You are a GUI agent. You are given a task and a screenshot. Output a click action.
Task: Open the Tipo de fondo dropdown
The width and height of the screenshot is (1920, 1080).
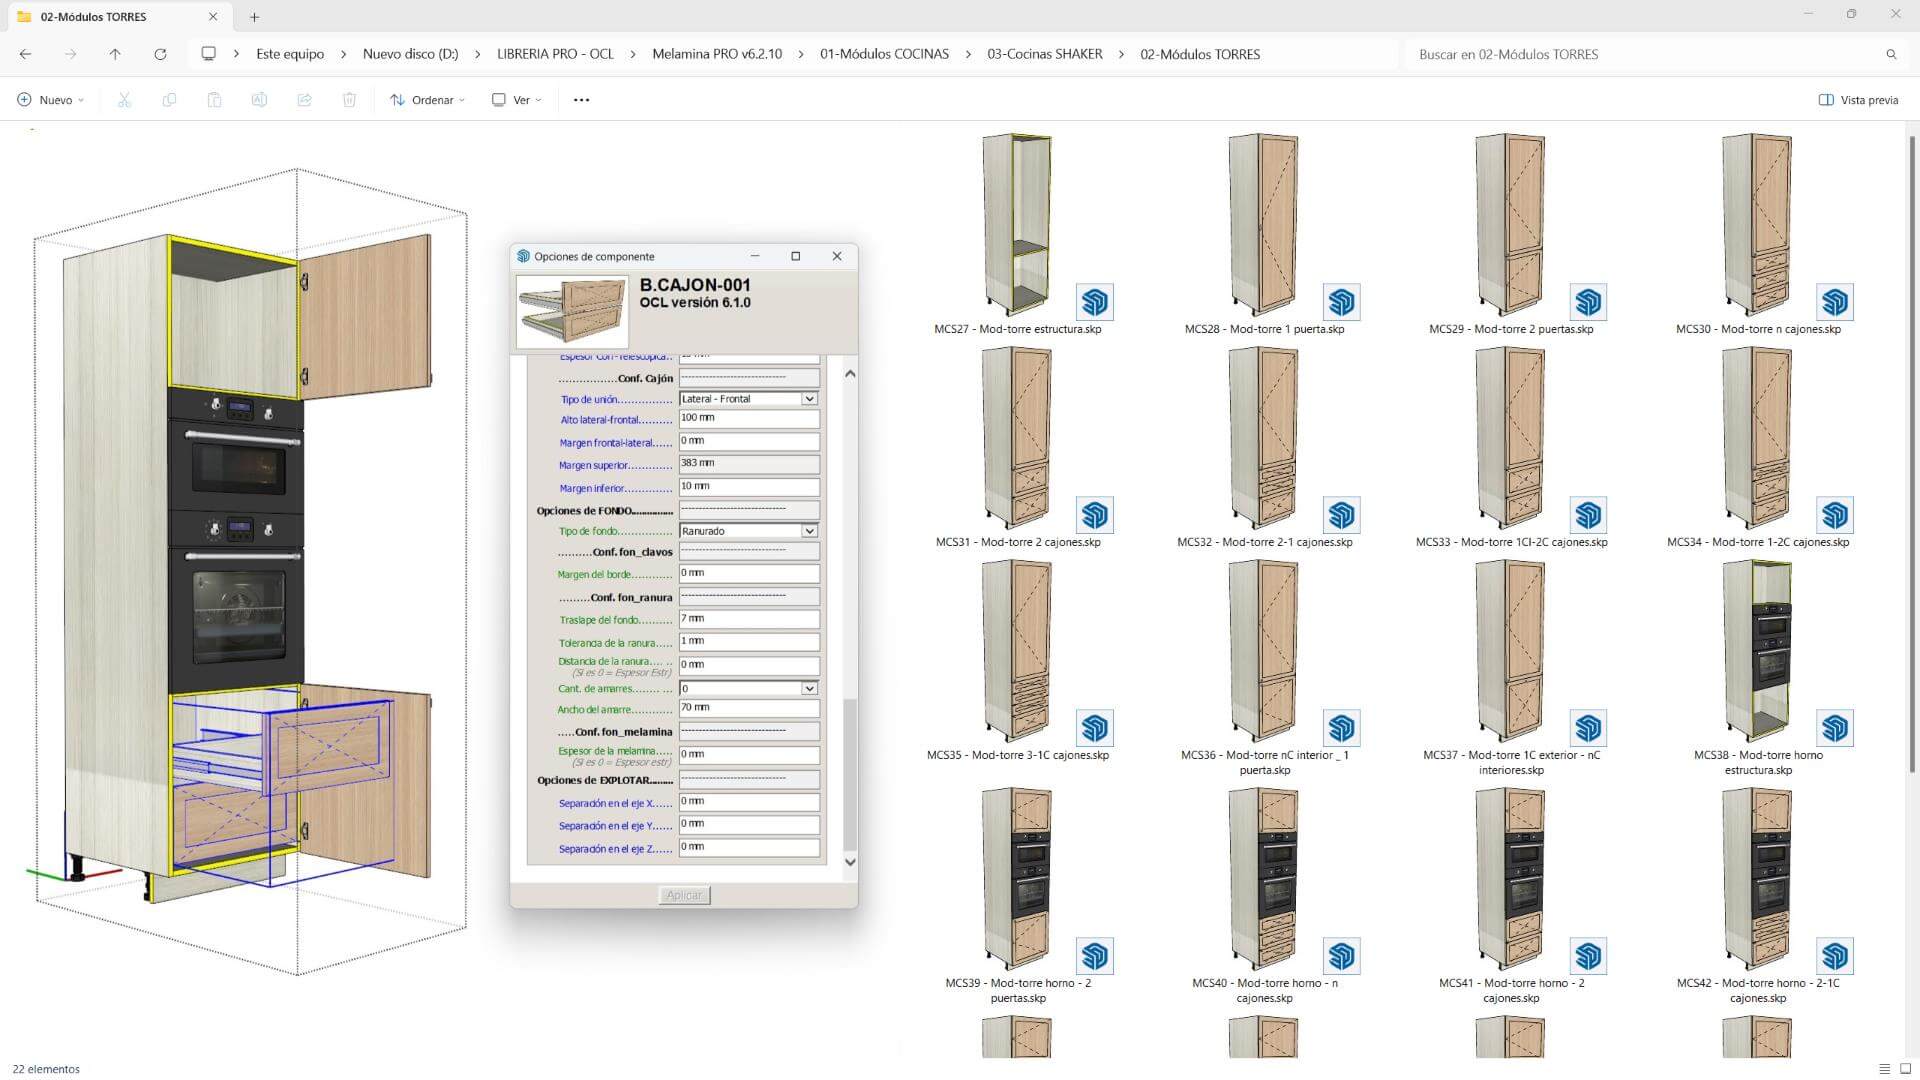click(809, 531)
